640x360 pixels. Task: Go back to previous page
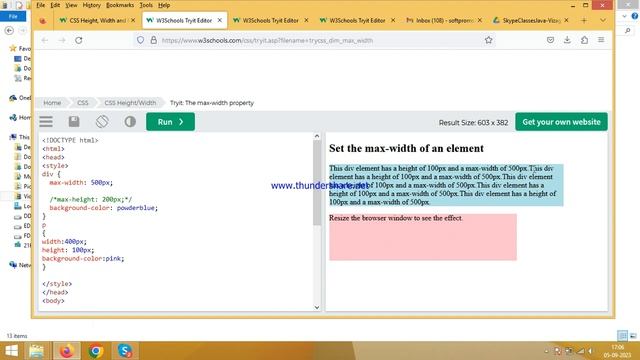coord(45,40)
